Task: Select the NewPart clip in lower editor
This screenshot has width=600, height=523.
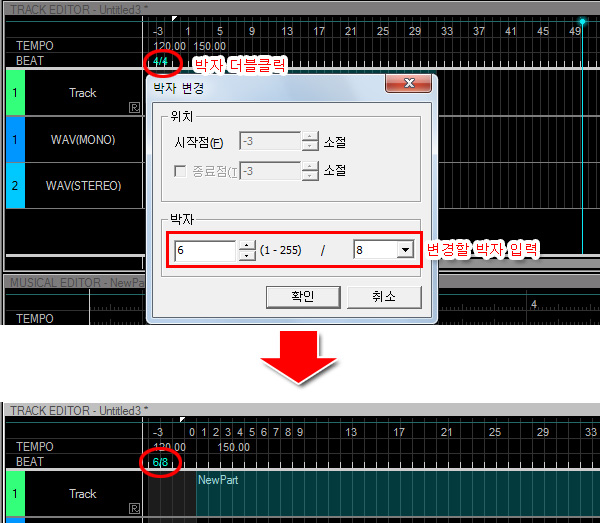Action: click(x=398, y=494)
